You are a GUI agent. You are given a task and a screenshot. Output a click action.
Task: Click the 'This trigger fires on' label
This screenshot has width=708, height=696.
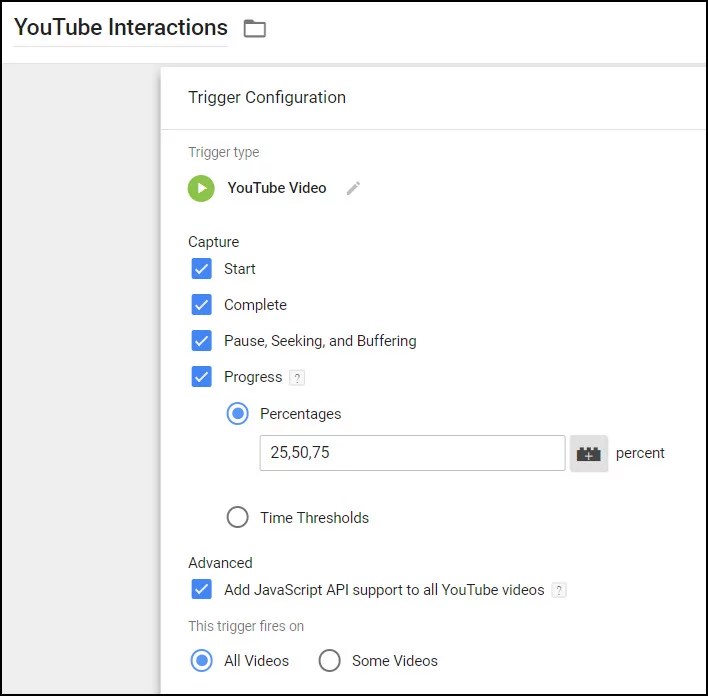246,626
